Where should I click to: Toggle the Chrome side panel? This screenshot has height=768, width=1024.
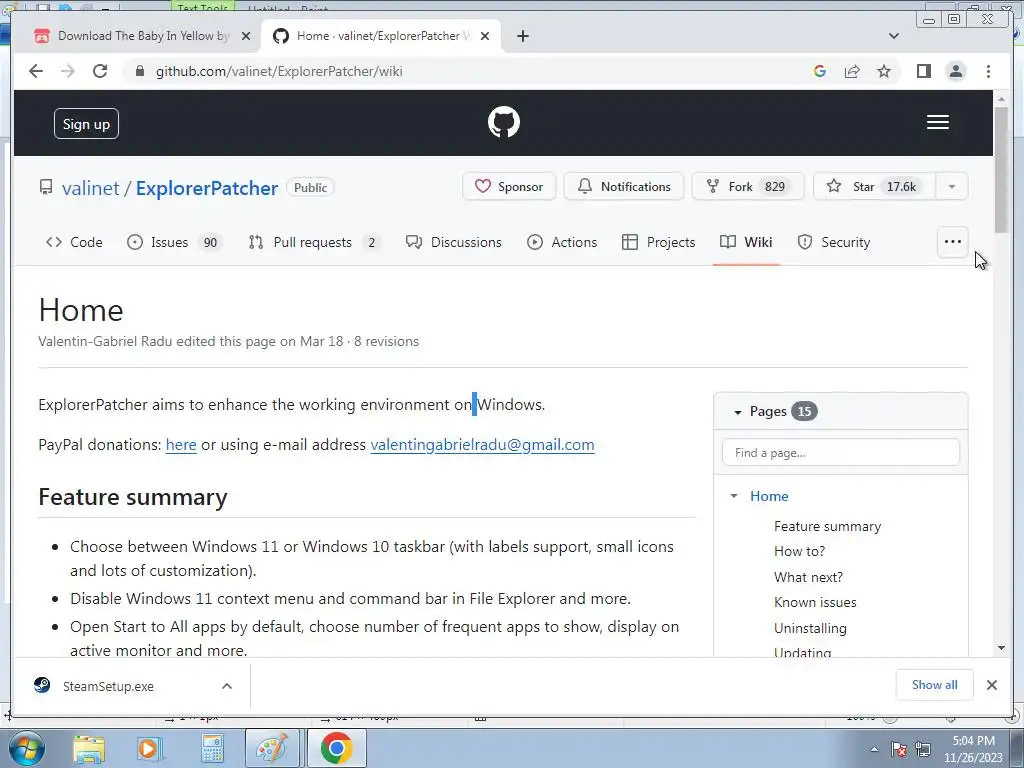(923, 71)
